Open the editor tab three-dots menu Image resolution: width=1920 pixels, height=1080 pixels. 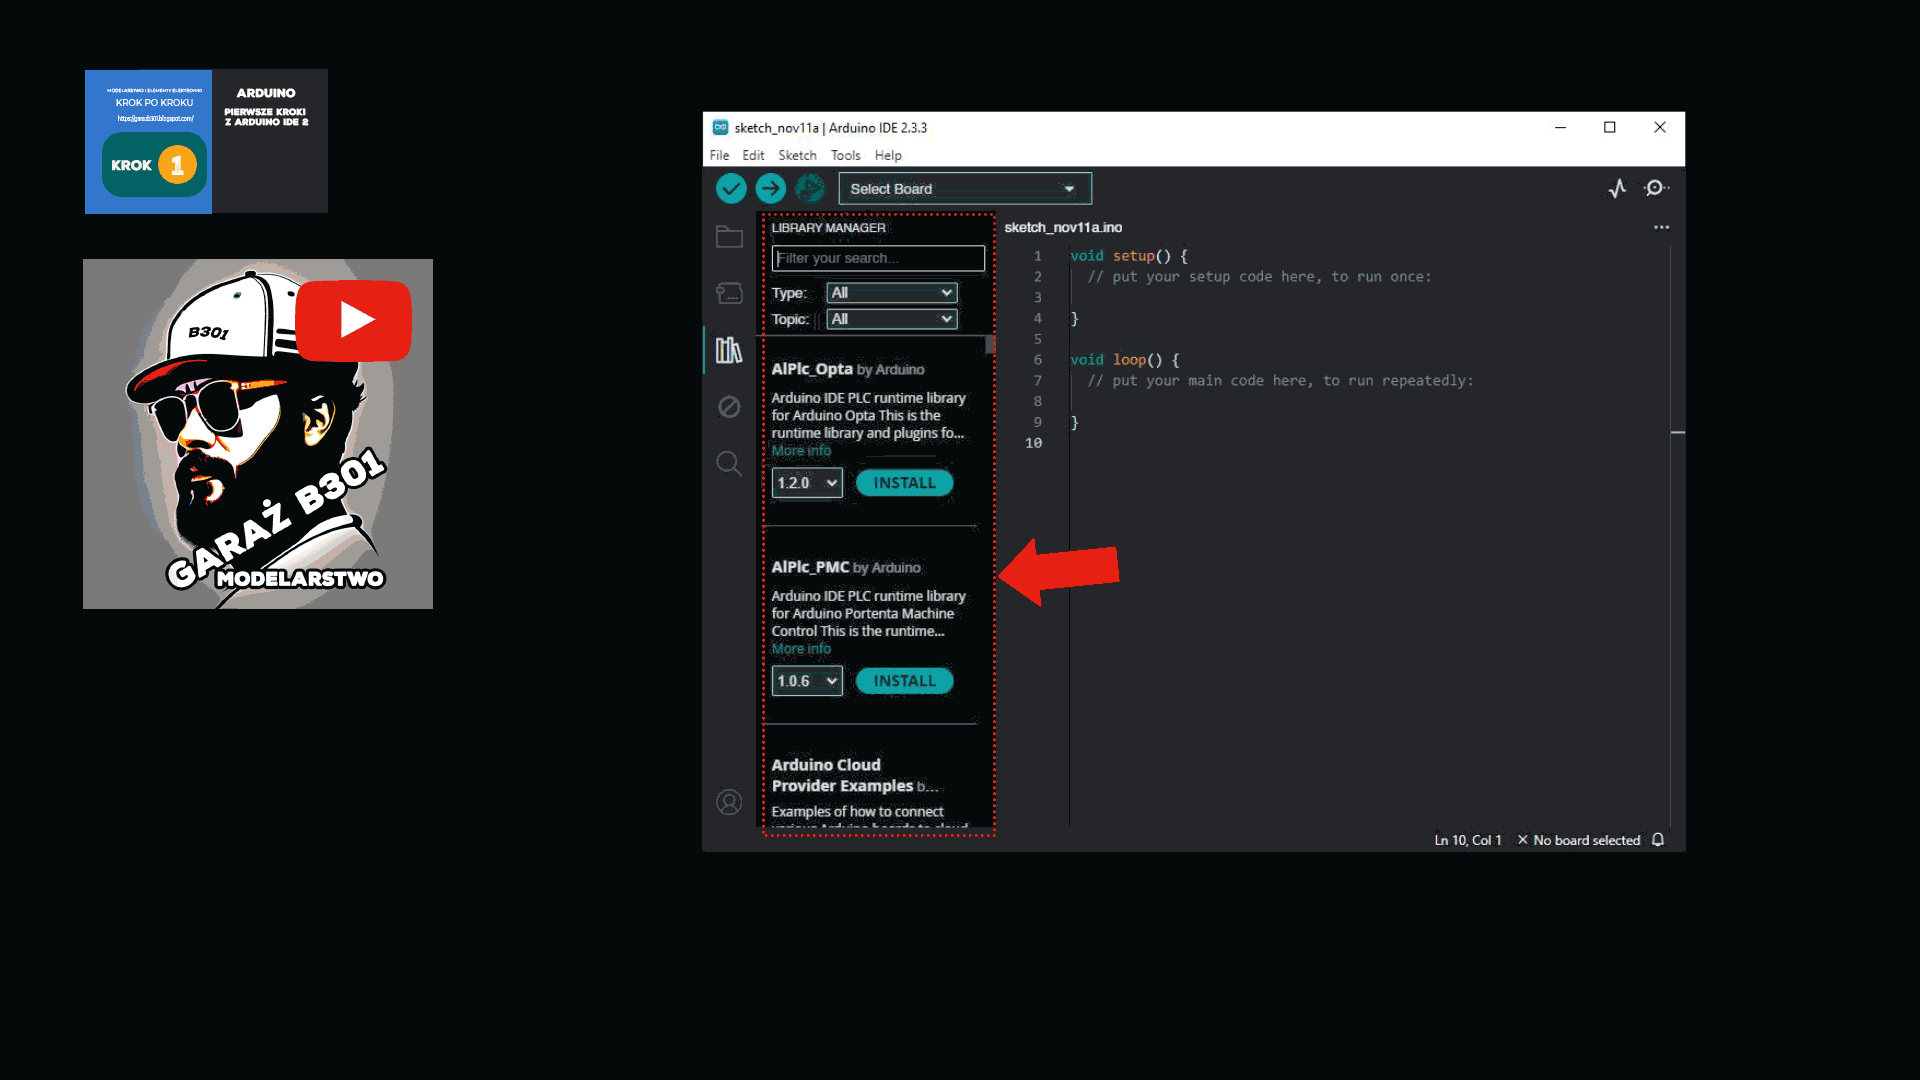pos(1661,227)
